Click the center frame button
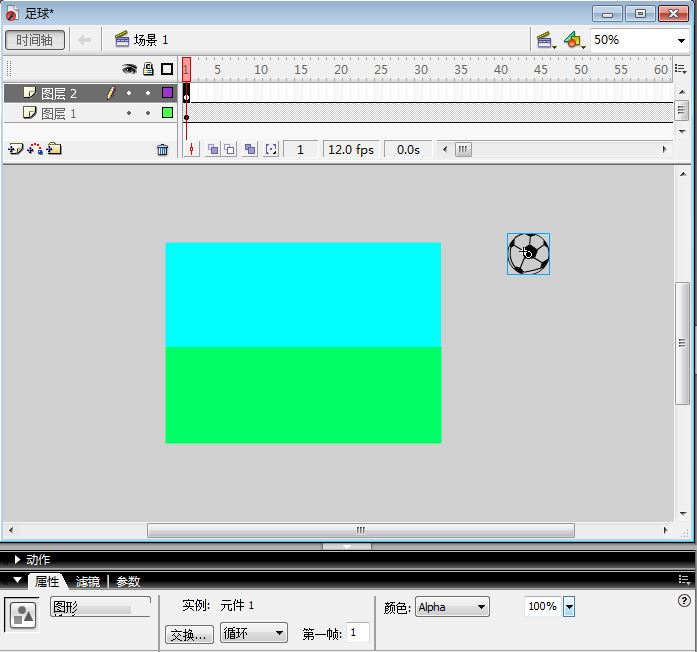This screenshot has height=652, width=697. click(192, 149)
